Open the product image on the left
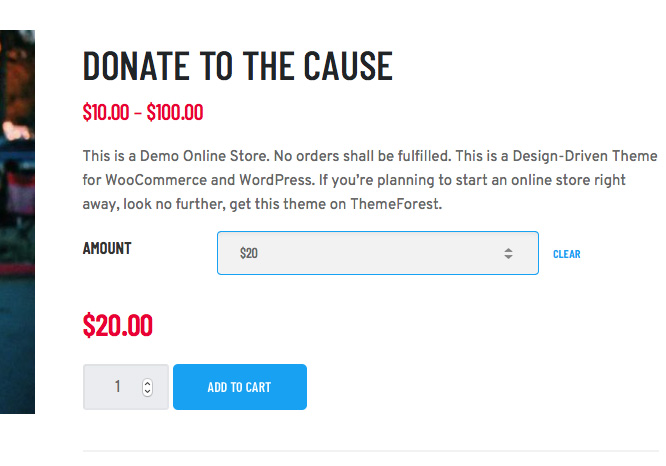The image size is (666, 466). coord(17,222)
